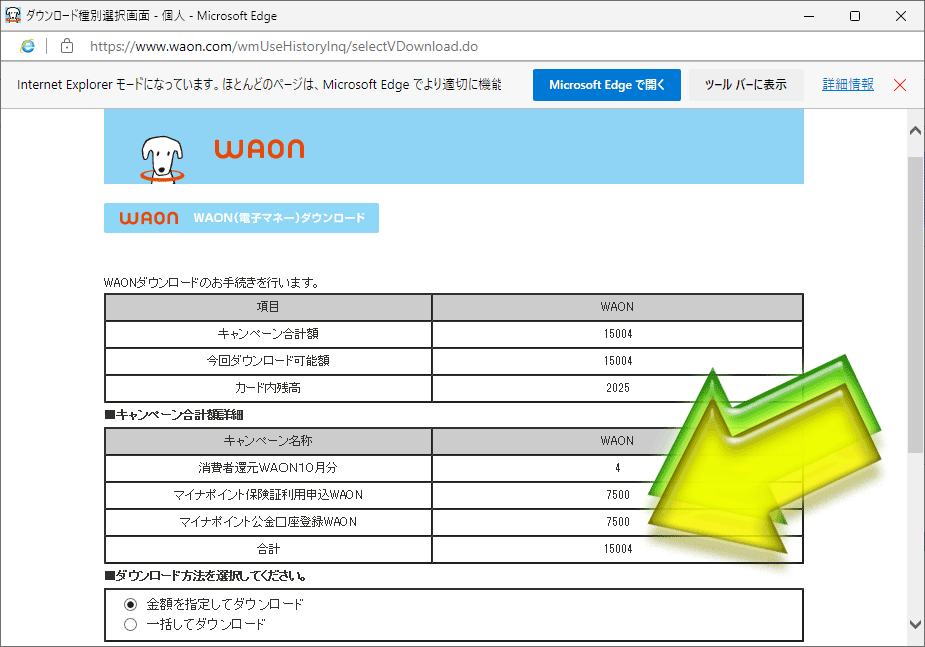925x647 pixels.
Task: Click the scroll down arrow
Action: pos(916,624)
